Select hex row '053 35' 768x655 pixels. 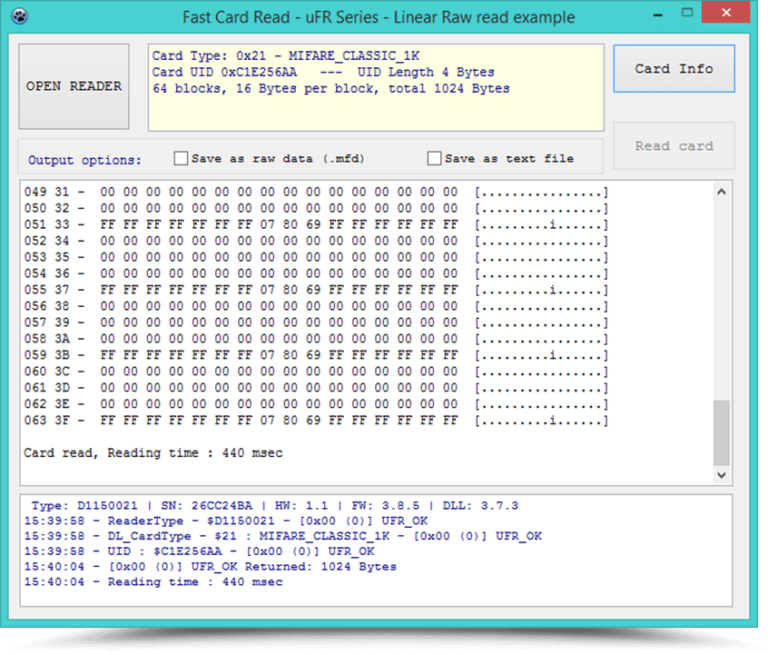(316, 257)
